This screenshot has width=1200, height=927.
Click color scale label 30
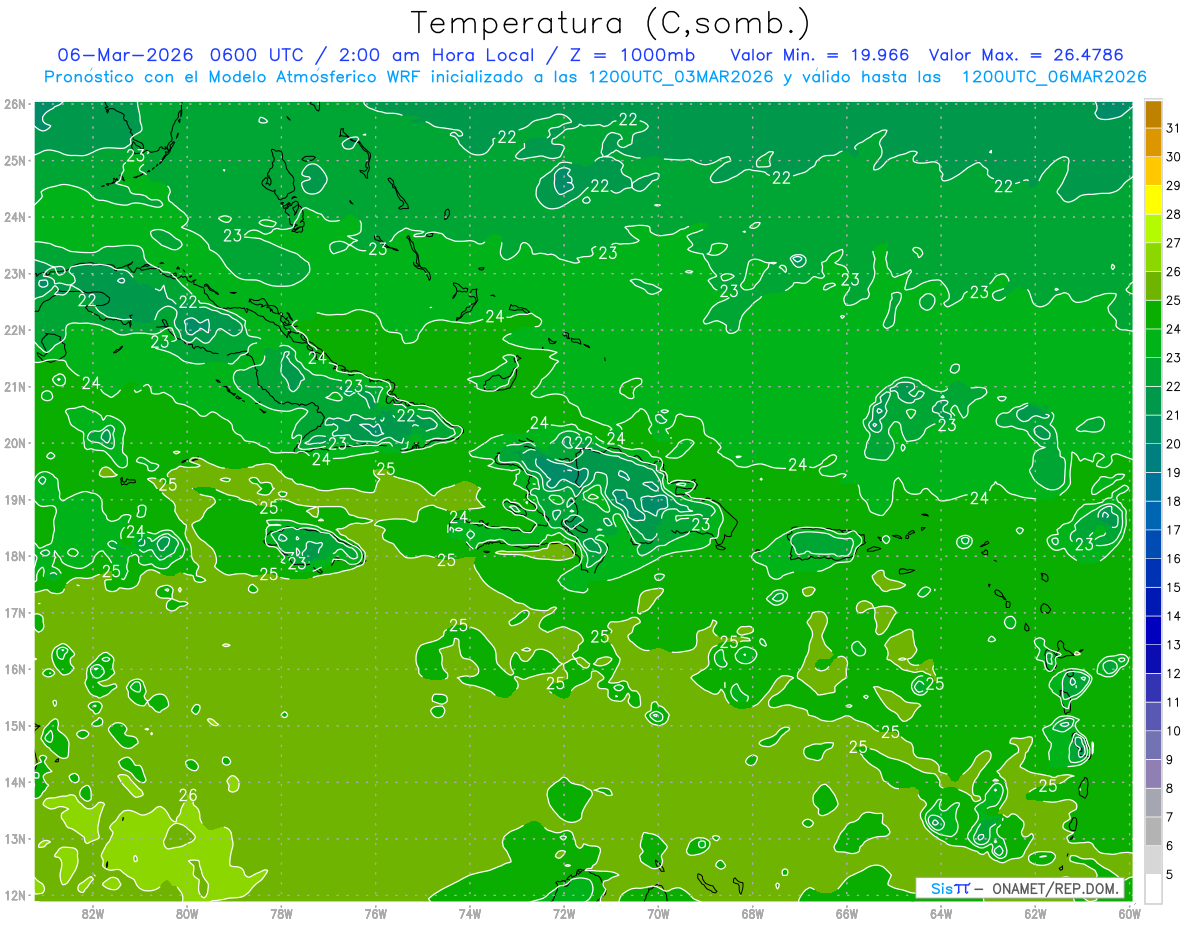[1173, 157]
